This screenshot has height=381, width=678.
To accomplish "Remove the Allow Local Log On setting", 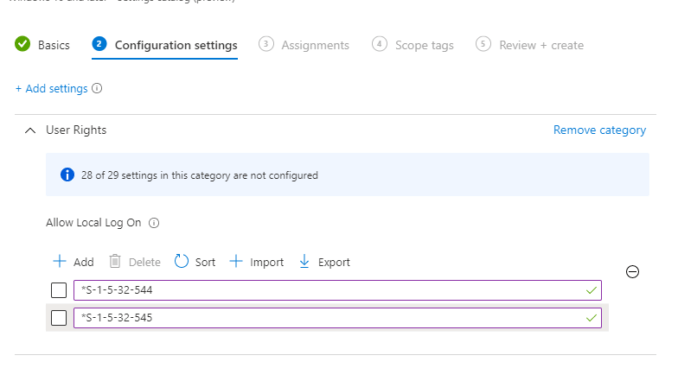I will pos(632,272).
